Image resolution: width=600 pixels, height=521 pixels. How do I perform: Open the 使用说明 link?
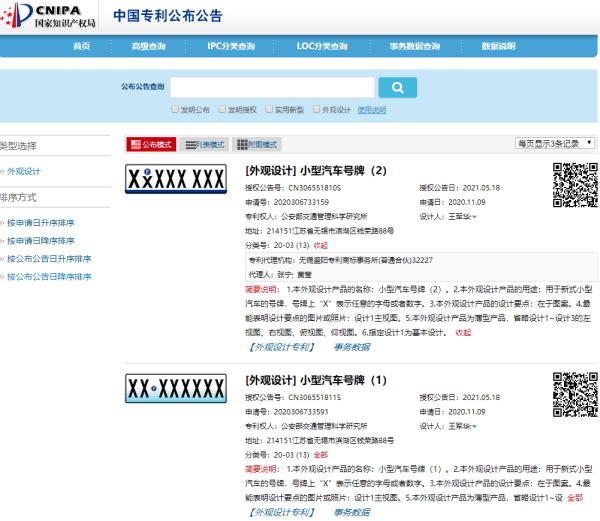372,110
